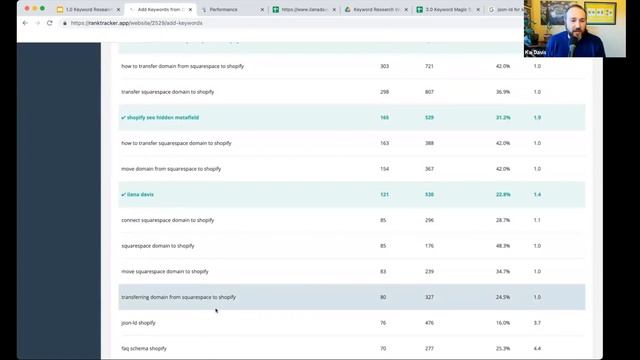Click the Drive icon on Keyword Research tab
Screen dimensions: 640x360
[x=348, y=9]
